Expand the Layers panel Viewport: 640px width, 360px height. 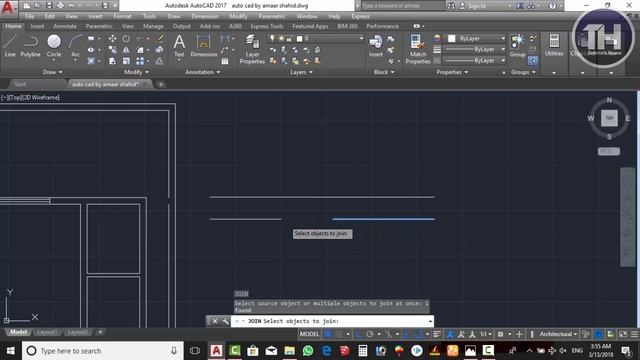[301, 72]
